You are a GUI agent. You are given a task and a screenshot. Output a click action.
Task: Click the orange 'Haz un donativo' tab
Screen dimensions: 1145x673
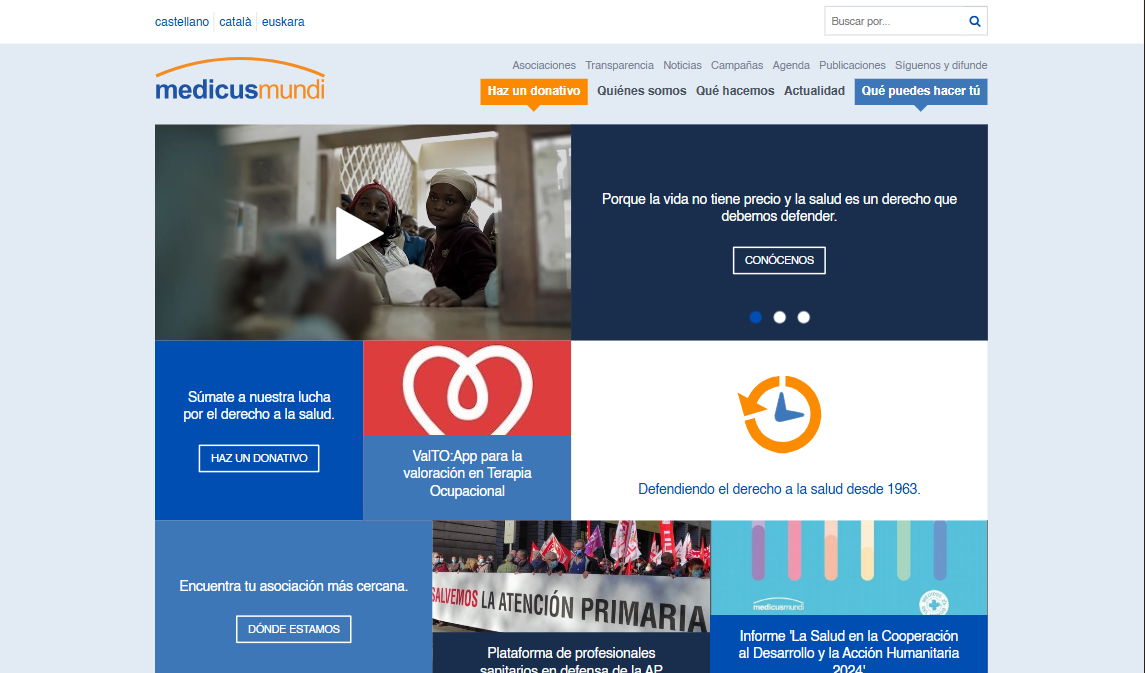(534, 91)
